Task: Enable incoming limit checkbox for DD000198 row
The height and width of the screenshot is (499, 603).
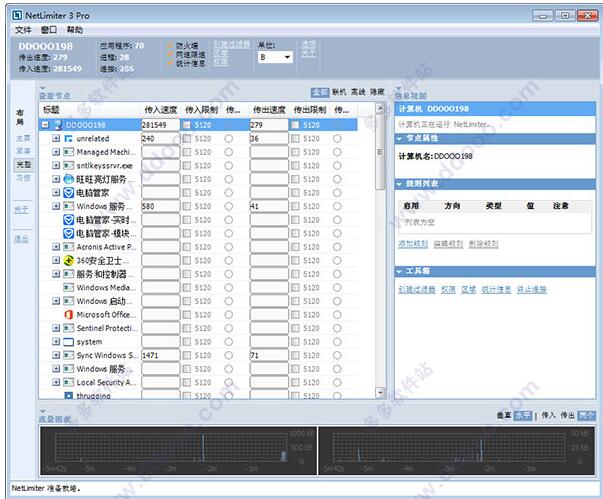Action: click(x=187, y=125)
